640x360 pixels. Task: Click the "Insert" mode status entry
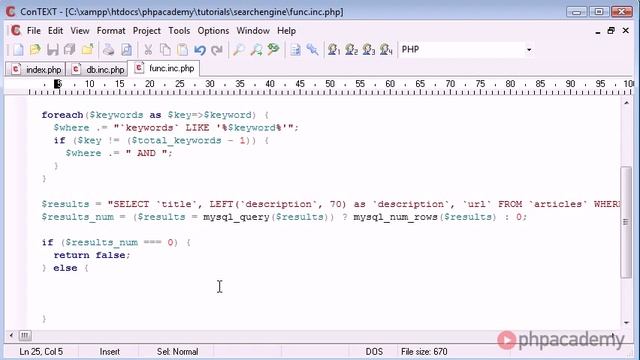(x=110, y=351)
